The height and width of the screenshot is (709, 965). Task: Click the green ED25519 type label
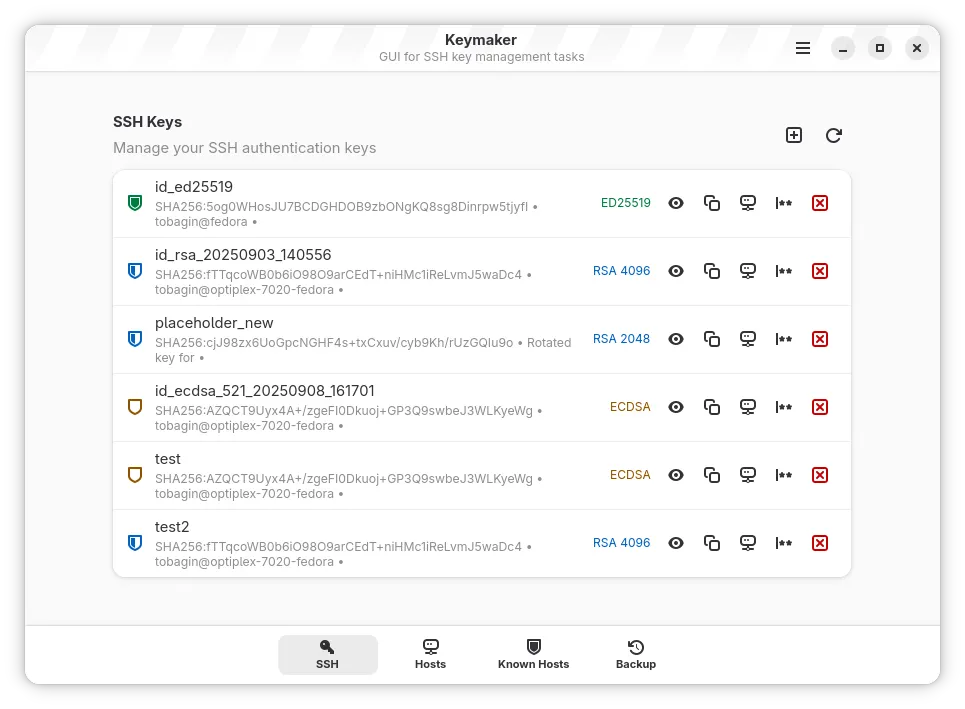tap(625, 203)
